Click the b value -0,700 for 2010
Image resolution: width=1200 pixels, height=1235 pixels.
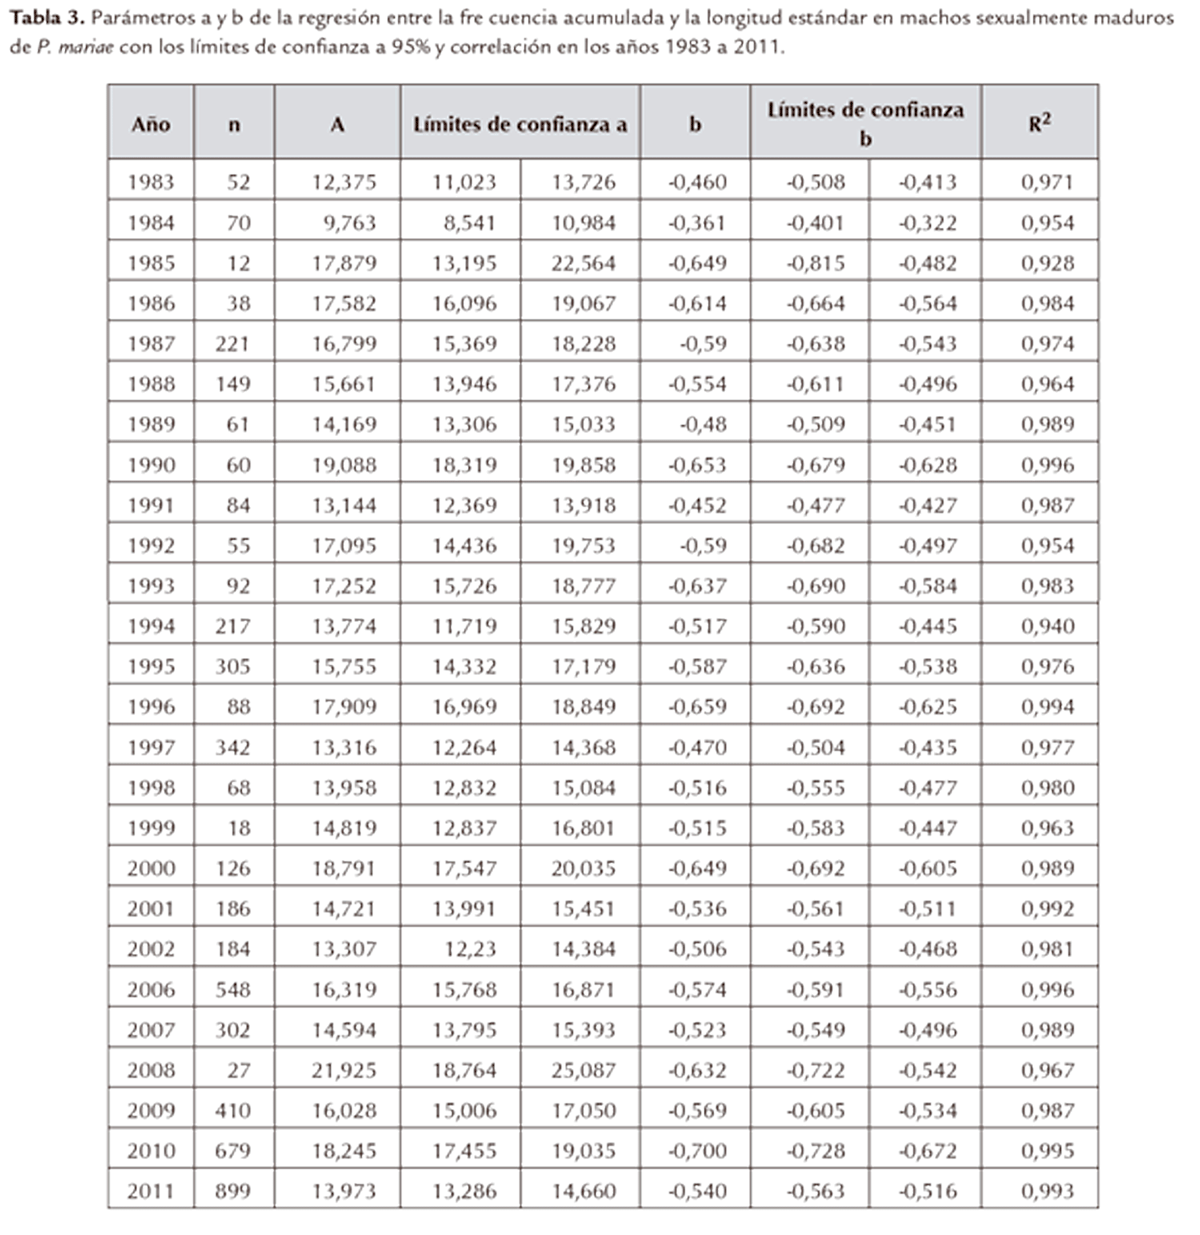click(697, 1151)
